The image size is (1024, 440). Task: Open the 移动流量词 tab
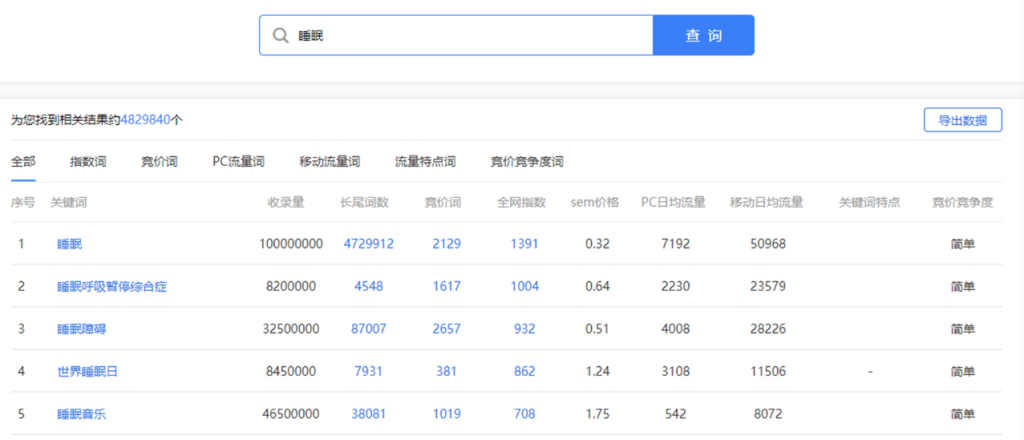pos(329,162)
